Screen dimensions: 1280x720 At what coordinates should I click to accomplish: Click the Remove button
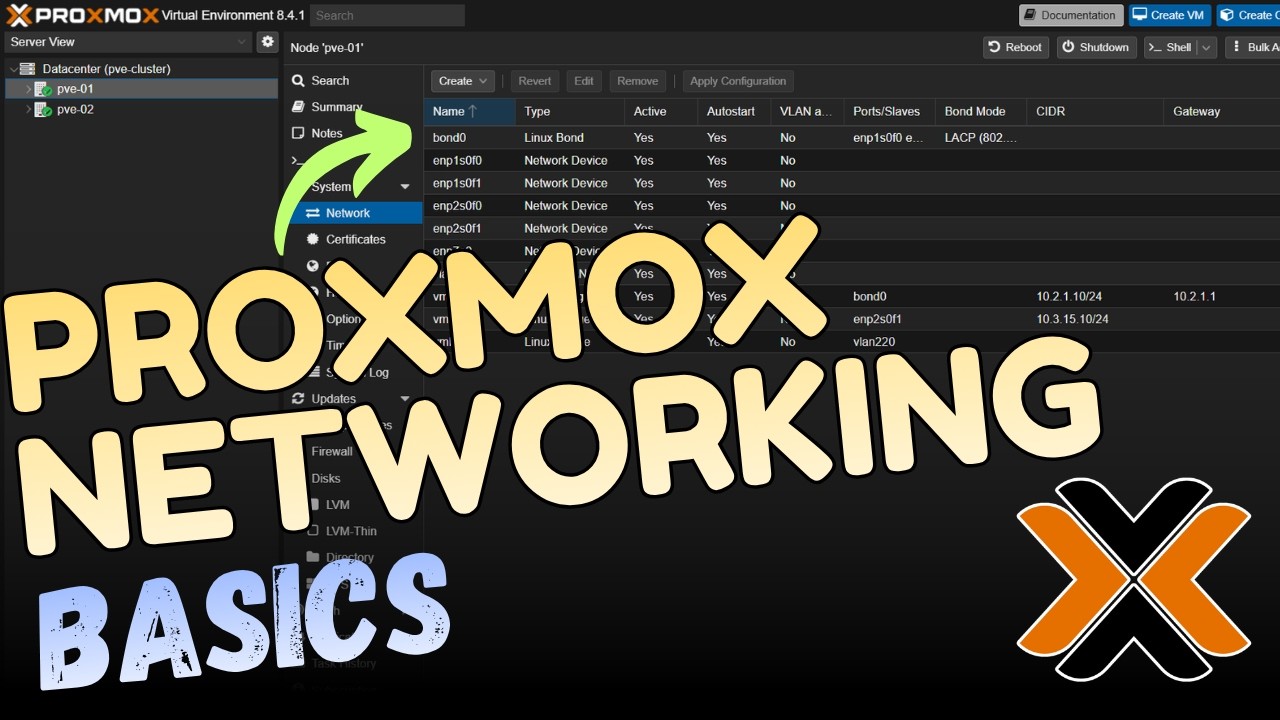[x=638, y=81]
